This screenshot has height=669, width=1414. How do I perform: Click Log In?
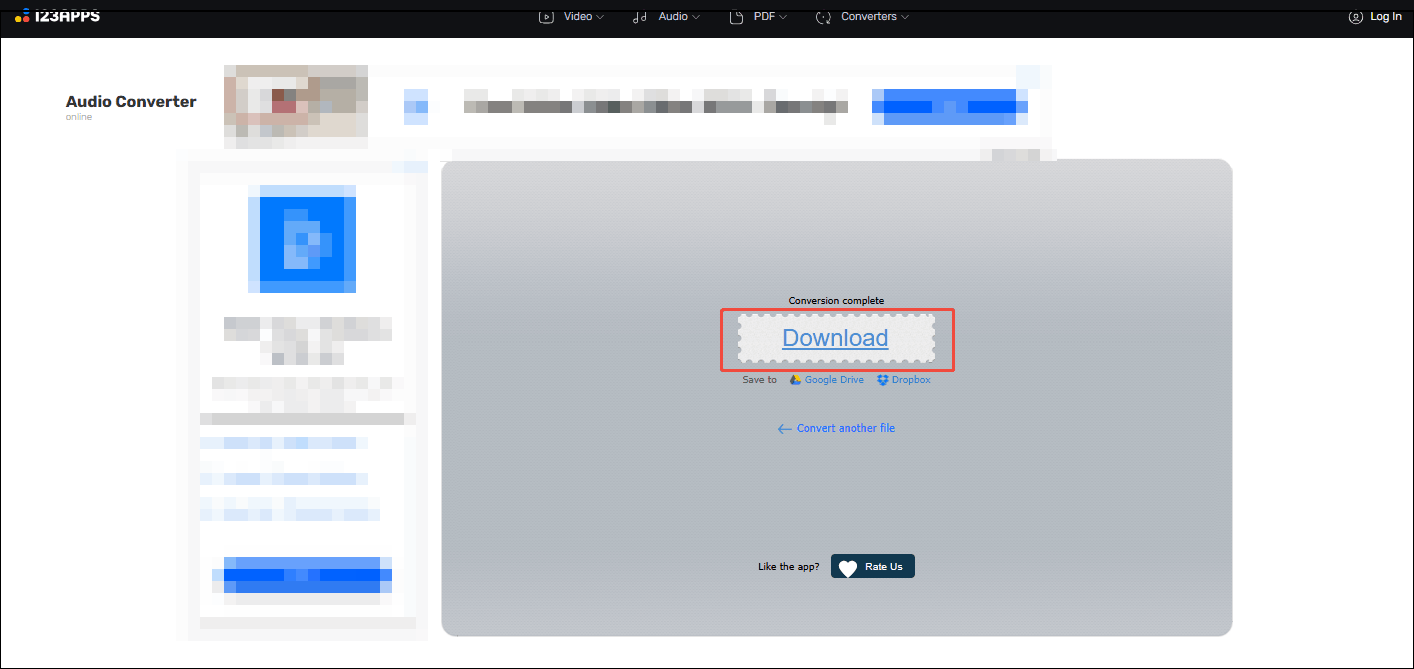point(1386,17)
